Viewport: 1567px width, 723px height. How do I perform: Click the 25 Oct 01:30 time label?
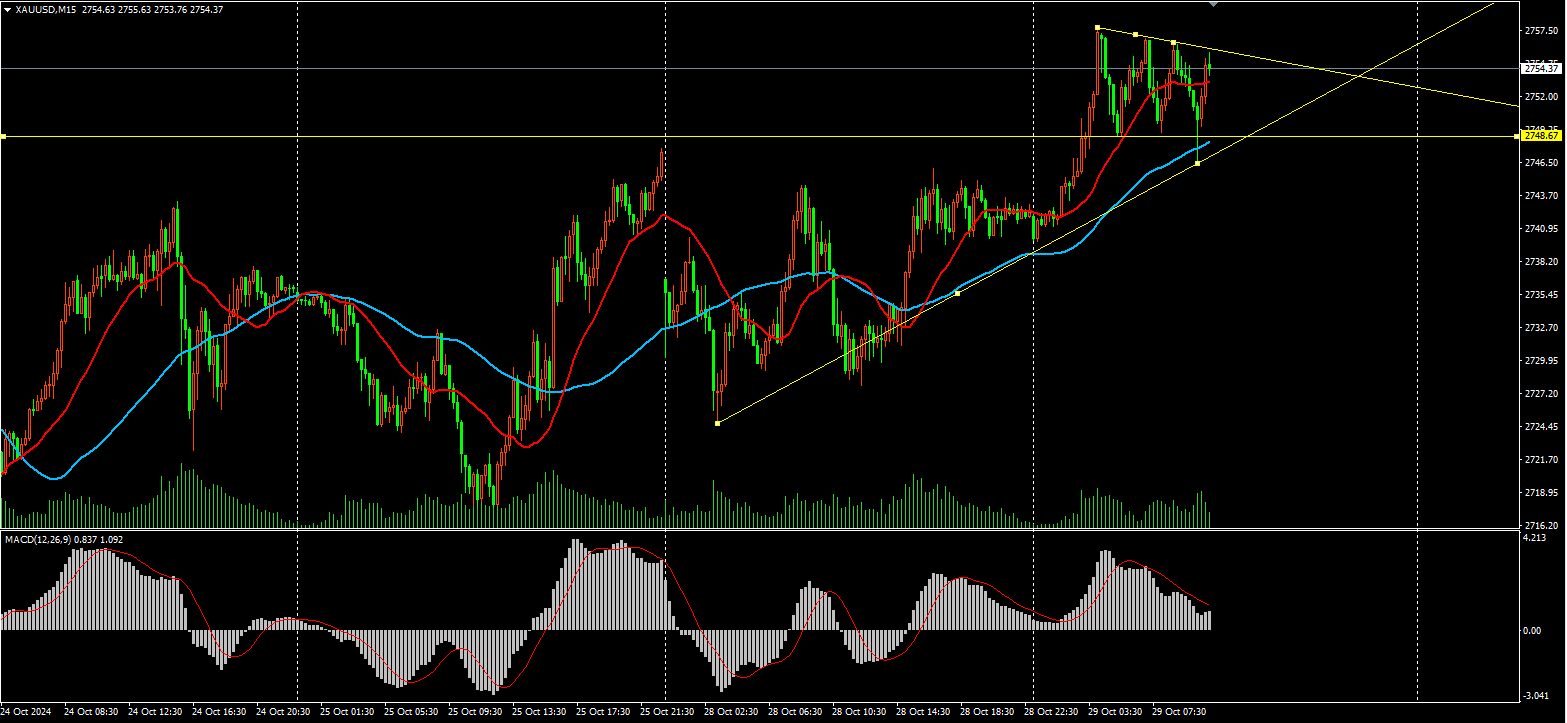[x=347, y=712]
